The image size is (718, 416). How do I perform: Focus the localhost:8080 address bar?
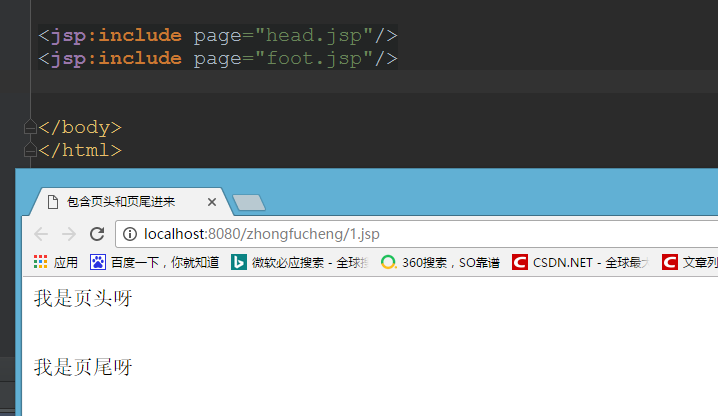(x=417, y=234)
